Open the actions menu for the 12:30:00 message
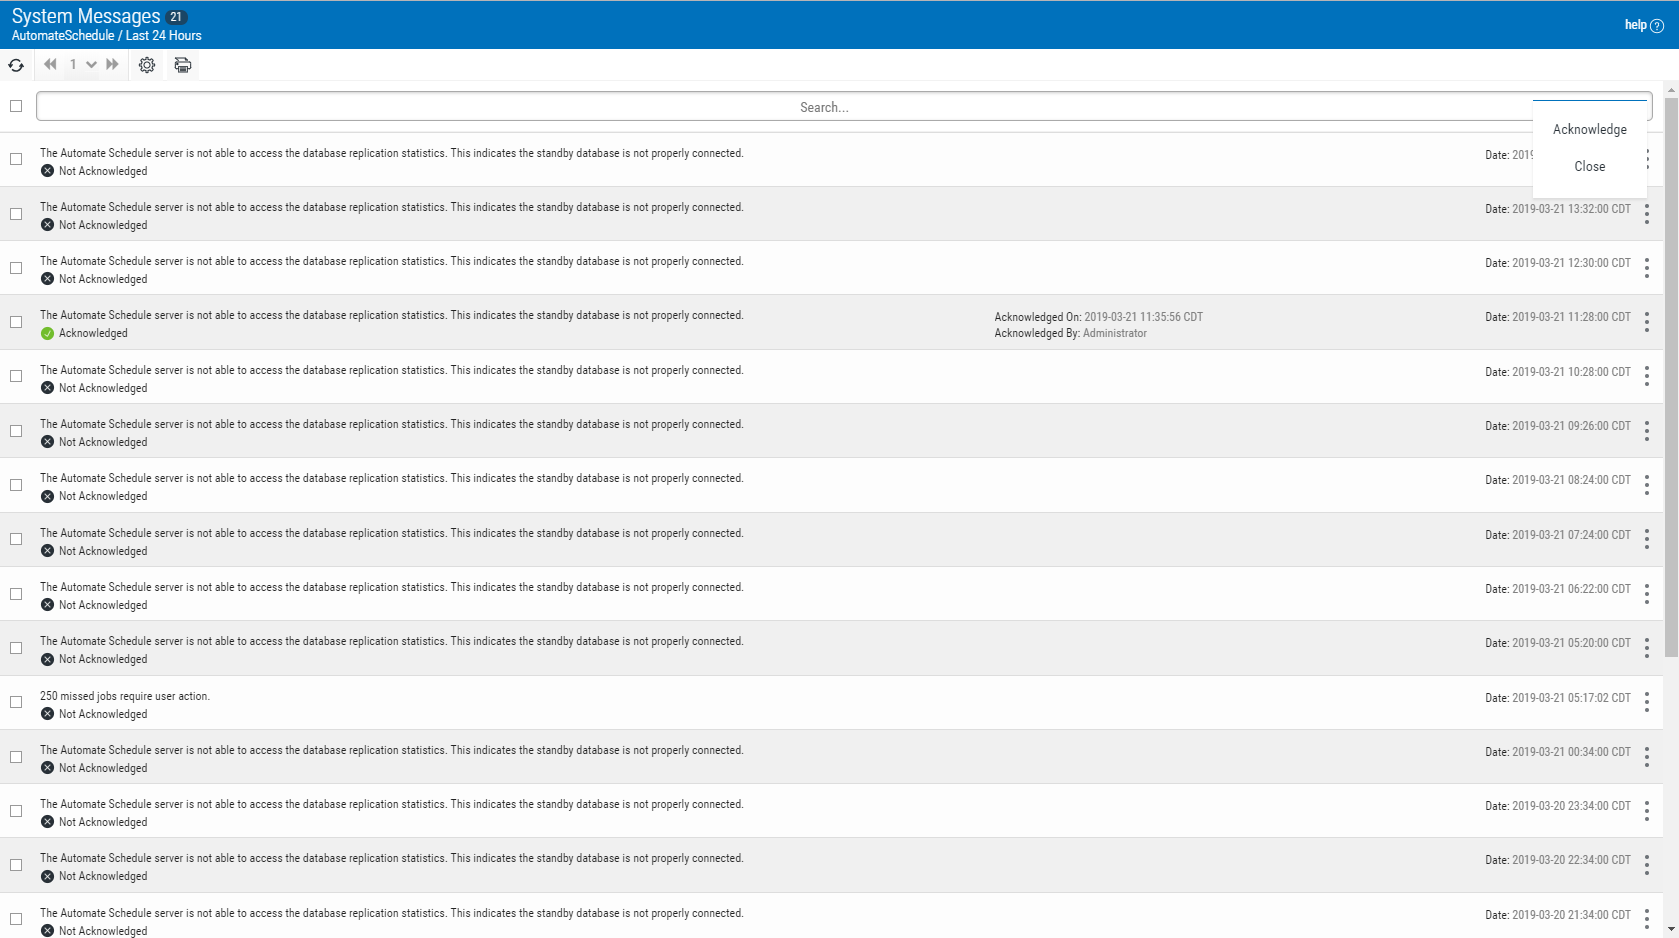 tap(1646, 268)
